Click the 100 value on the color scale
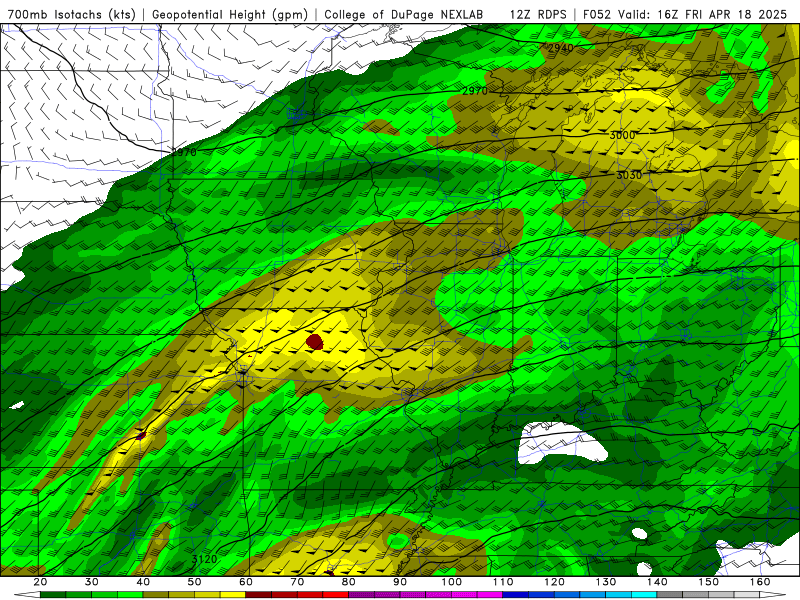Viewport: 800px width, 600px height. (x=452, y=582)
